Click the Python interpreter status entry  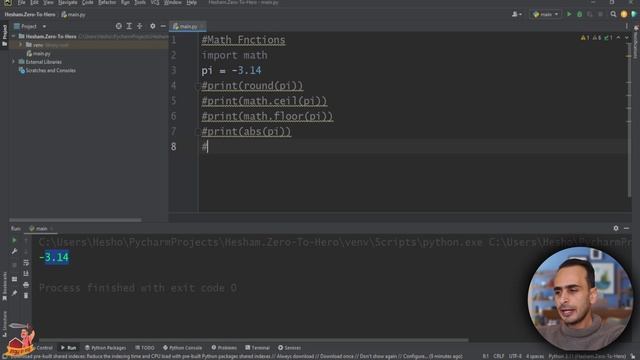pyautogui.click(x=587, y=356)
